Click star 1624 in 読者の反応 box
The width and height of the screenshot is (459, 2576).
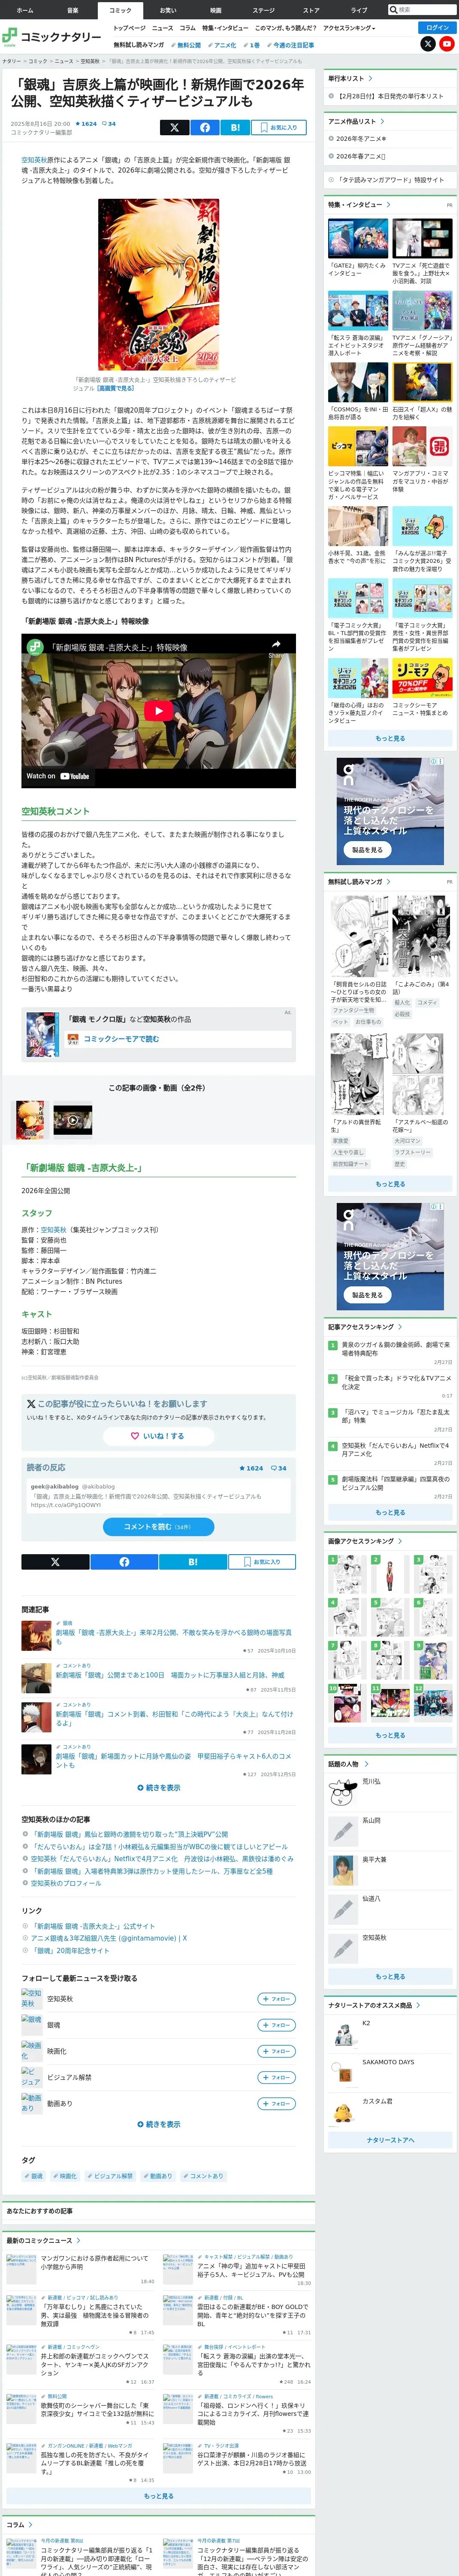pos(252,1468)
